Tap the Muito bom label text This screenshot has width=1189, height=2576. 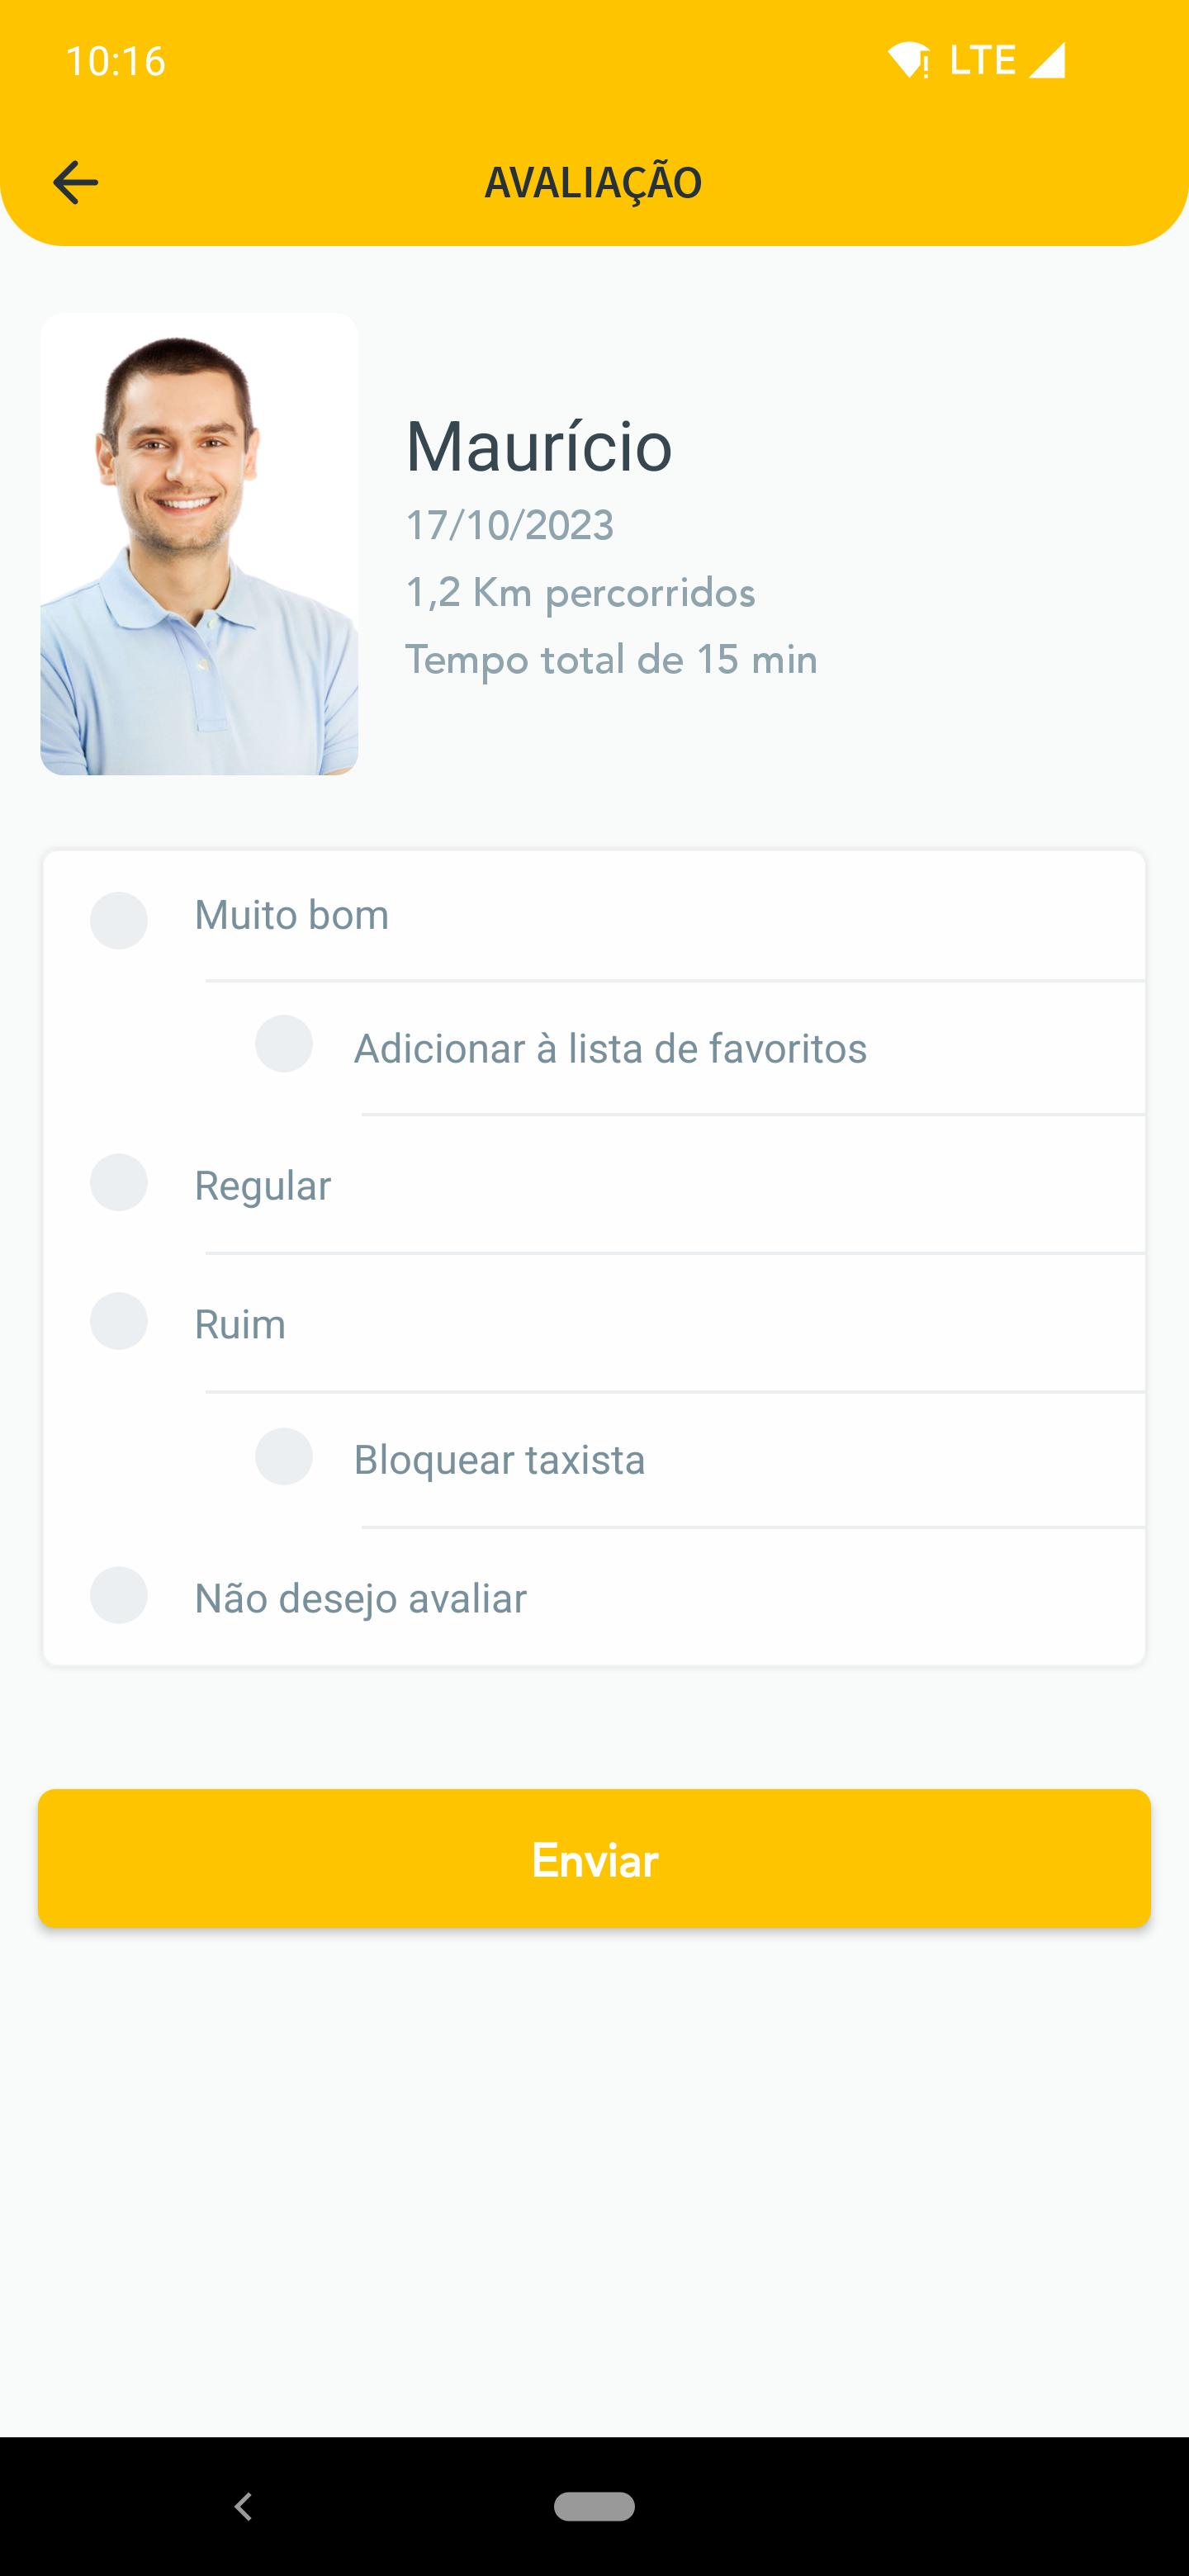pyautogui.click(x=291, y=915)
